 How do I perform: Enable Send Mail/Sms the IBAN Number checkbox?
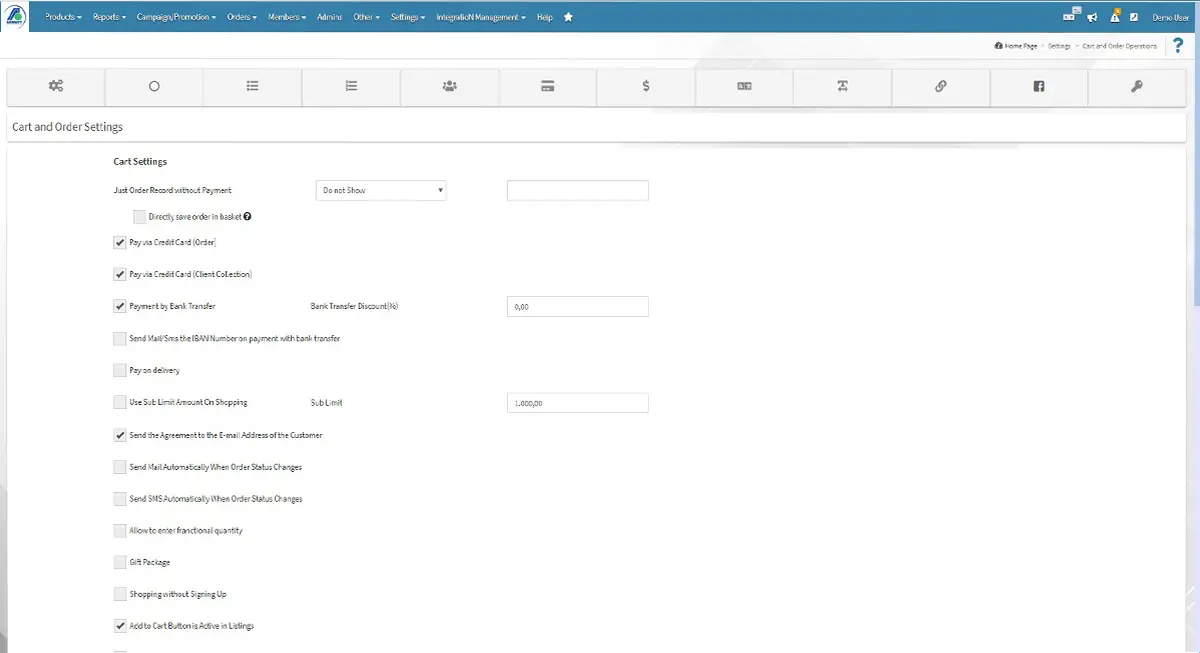coord(120,338)
